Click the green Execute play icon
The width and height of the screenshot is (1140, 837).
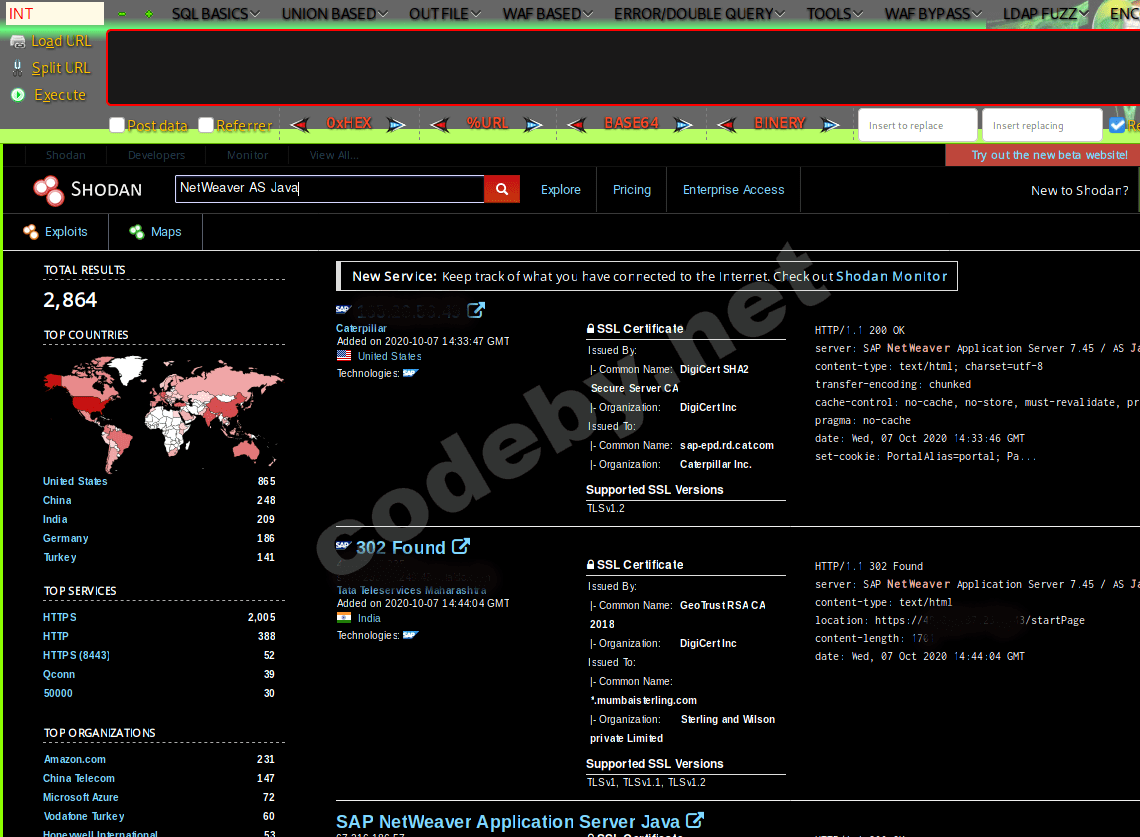coord(17,95)
